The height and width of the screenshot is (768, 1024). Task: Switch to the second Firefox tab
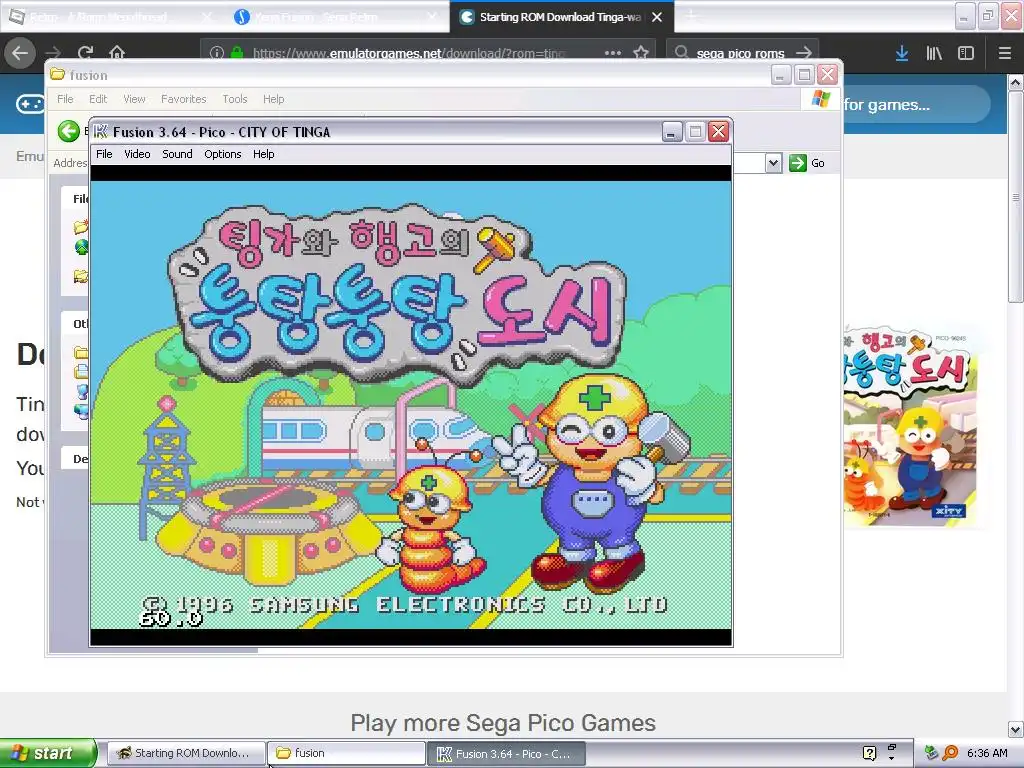(x=335, y=17)
